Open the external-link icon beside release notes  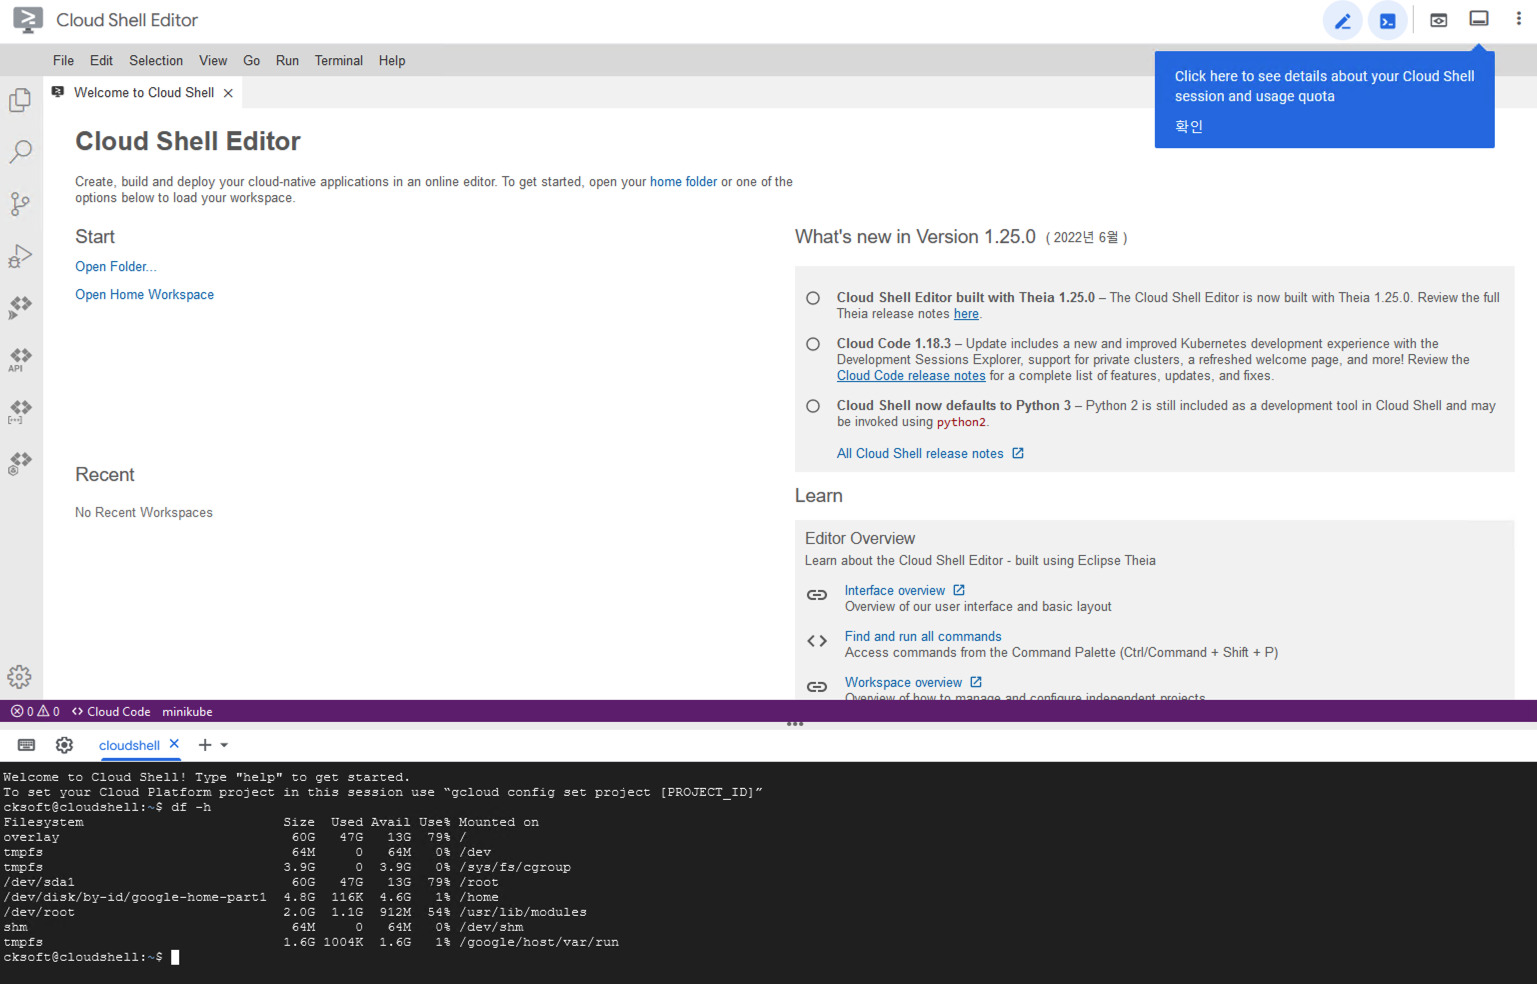(x=1018, y=453)
